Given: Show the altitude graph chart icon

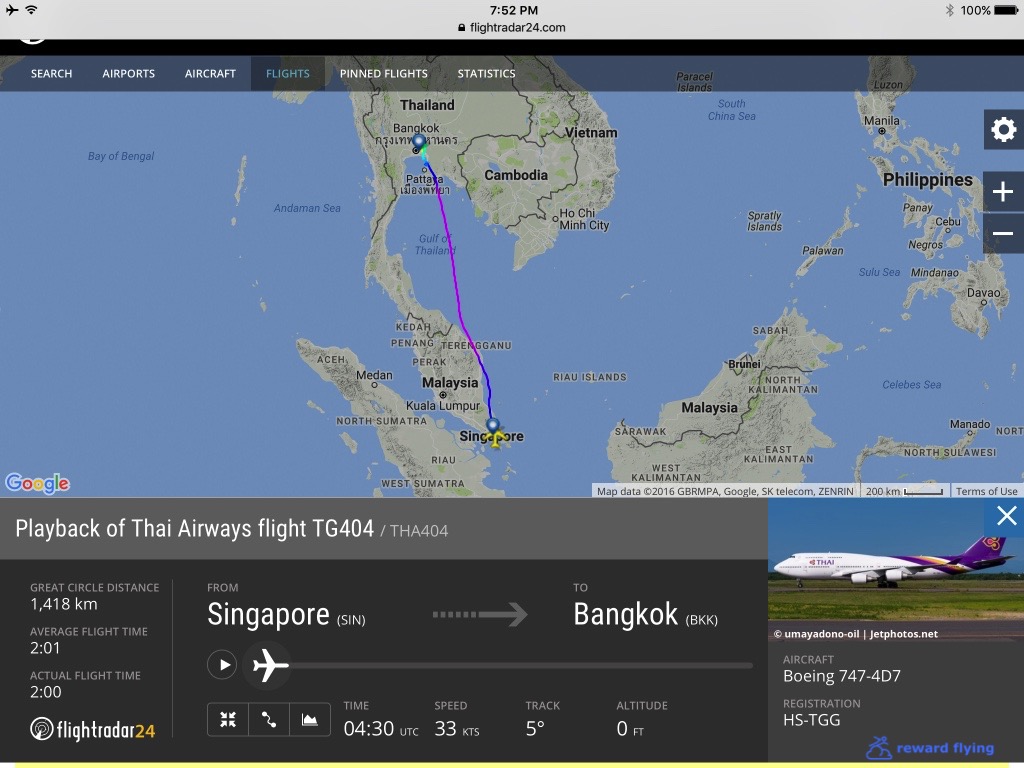Looking at the screenshot, I should coord(310,720).
